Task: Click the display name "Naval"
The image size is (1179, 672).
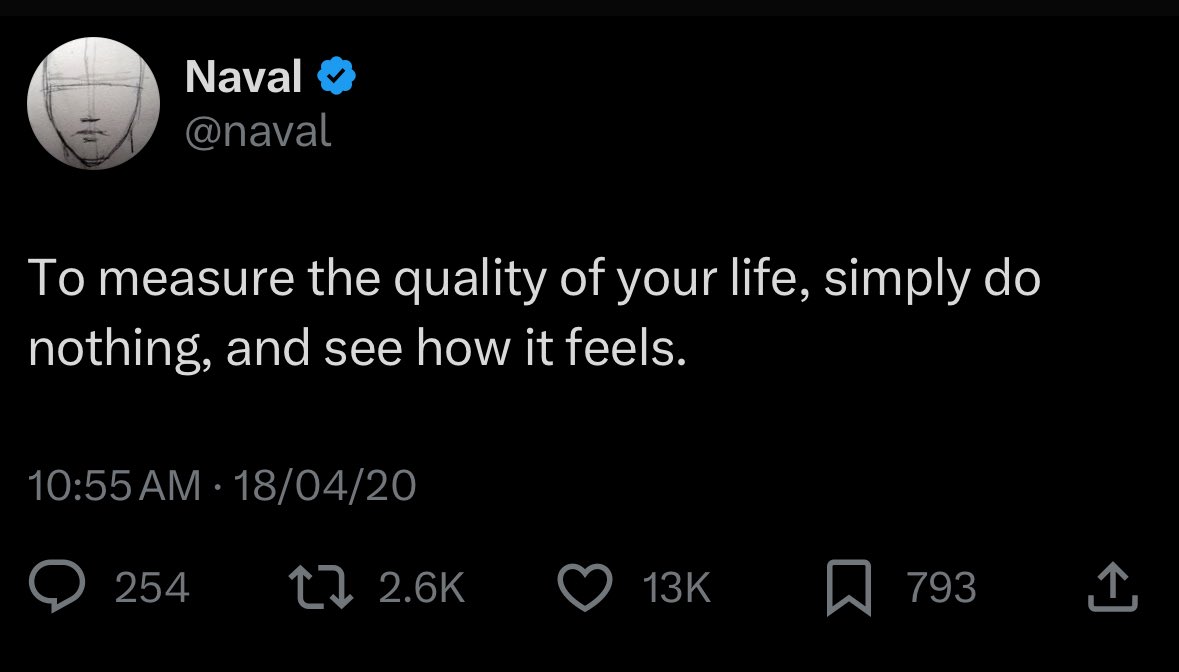Action: click(243, 77)
